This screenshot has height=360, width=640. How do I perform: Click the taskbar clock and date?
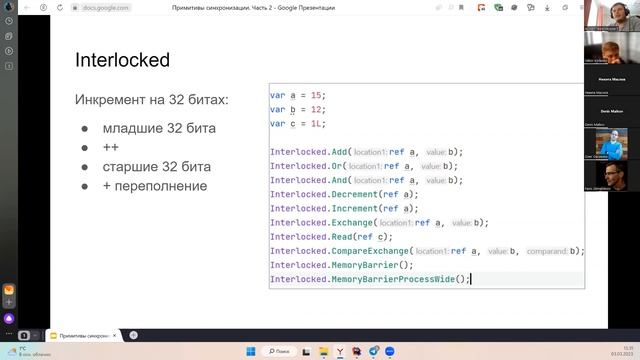click(x=622, y=351)
